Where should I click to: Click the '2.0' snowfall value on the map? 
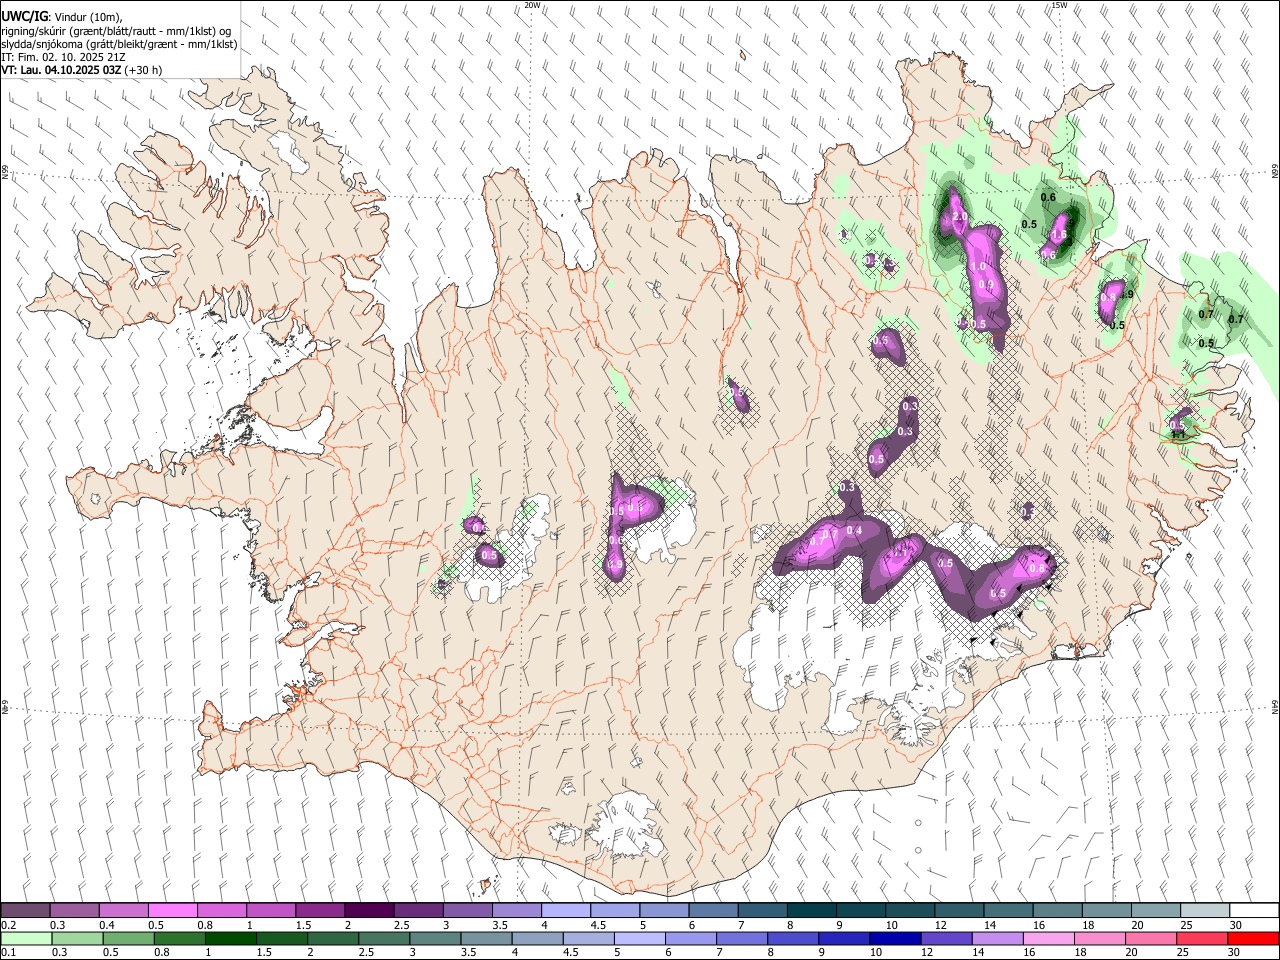959,217
